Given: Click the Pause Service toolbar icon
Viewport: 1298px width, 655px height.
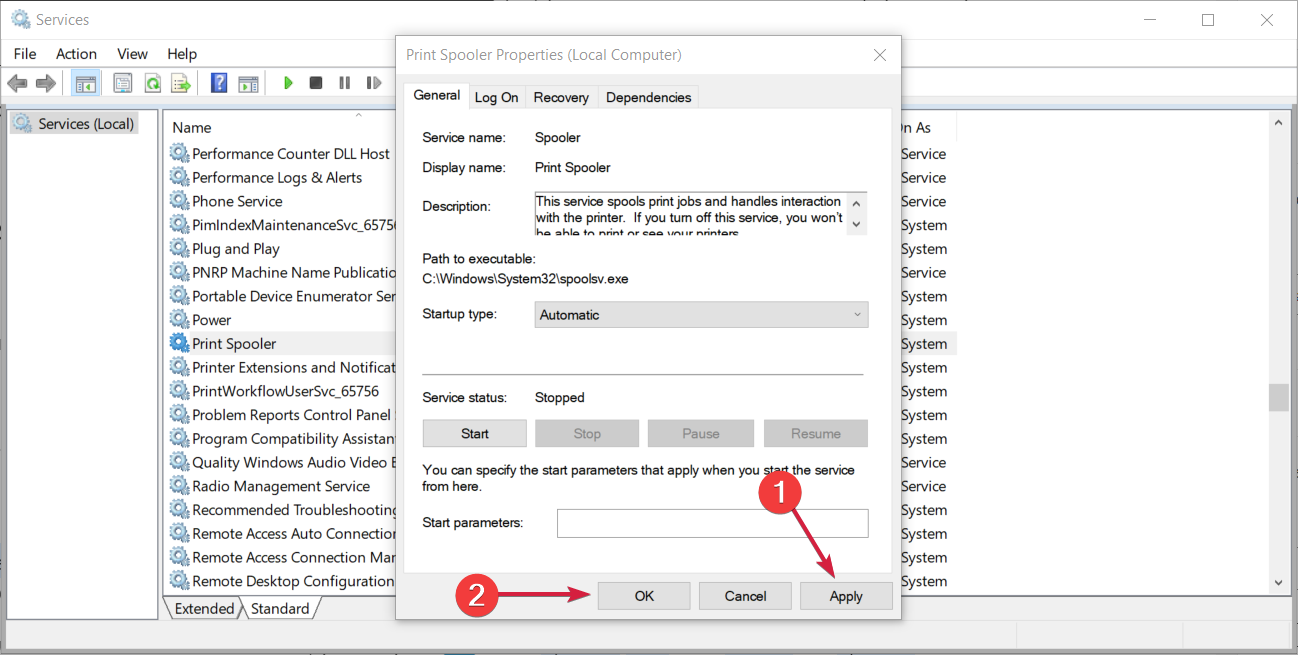Looking at the screenshot, I should click(345, 83).
